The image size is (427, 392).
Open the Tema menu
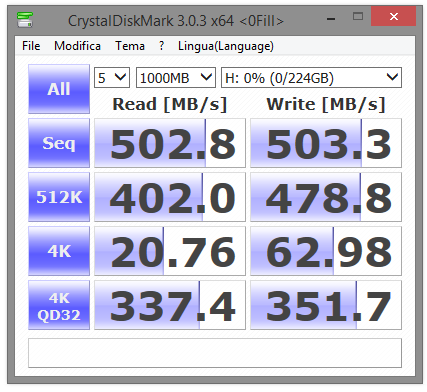pyautogui.click(x=130, y=46)
